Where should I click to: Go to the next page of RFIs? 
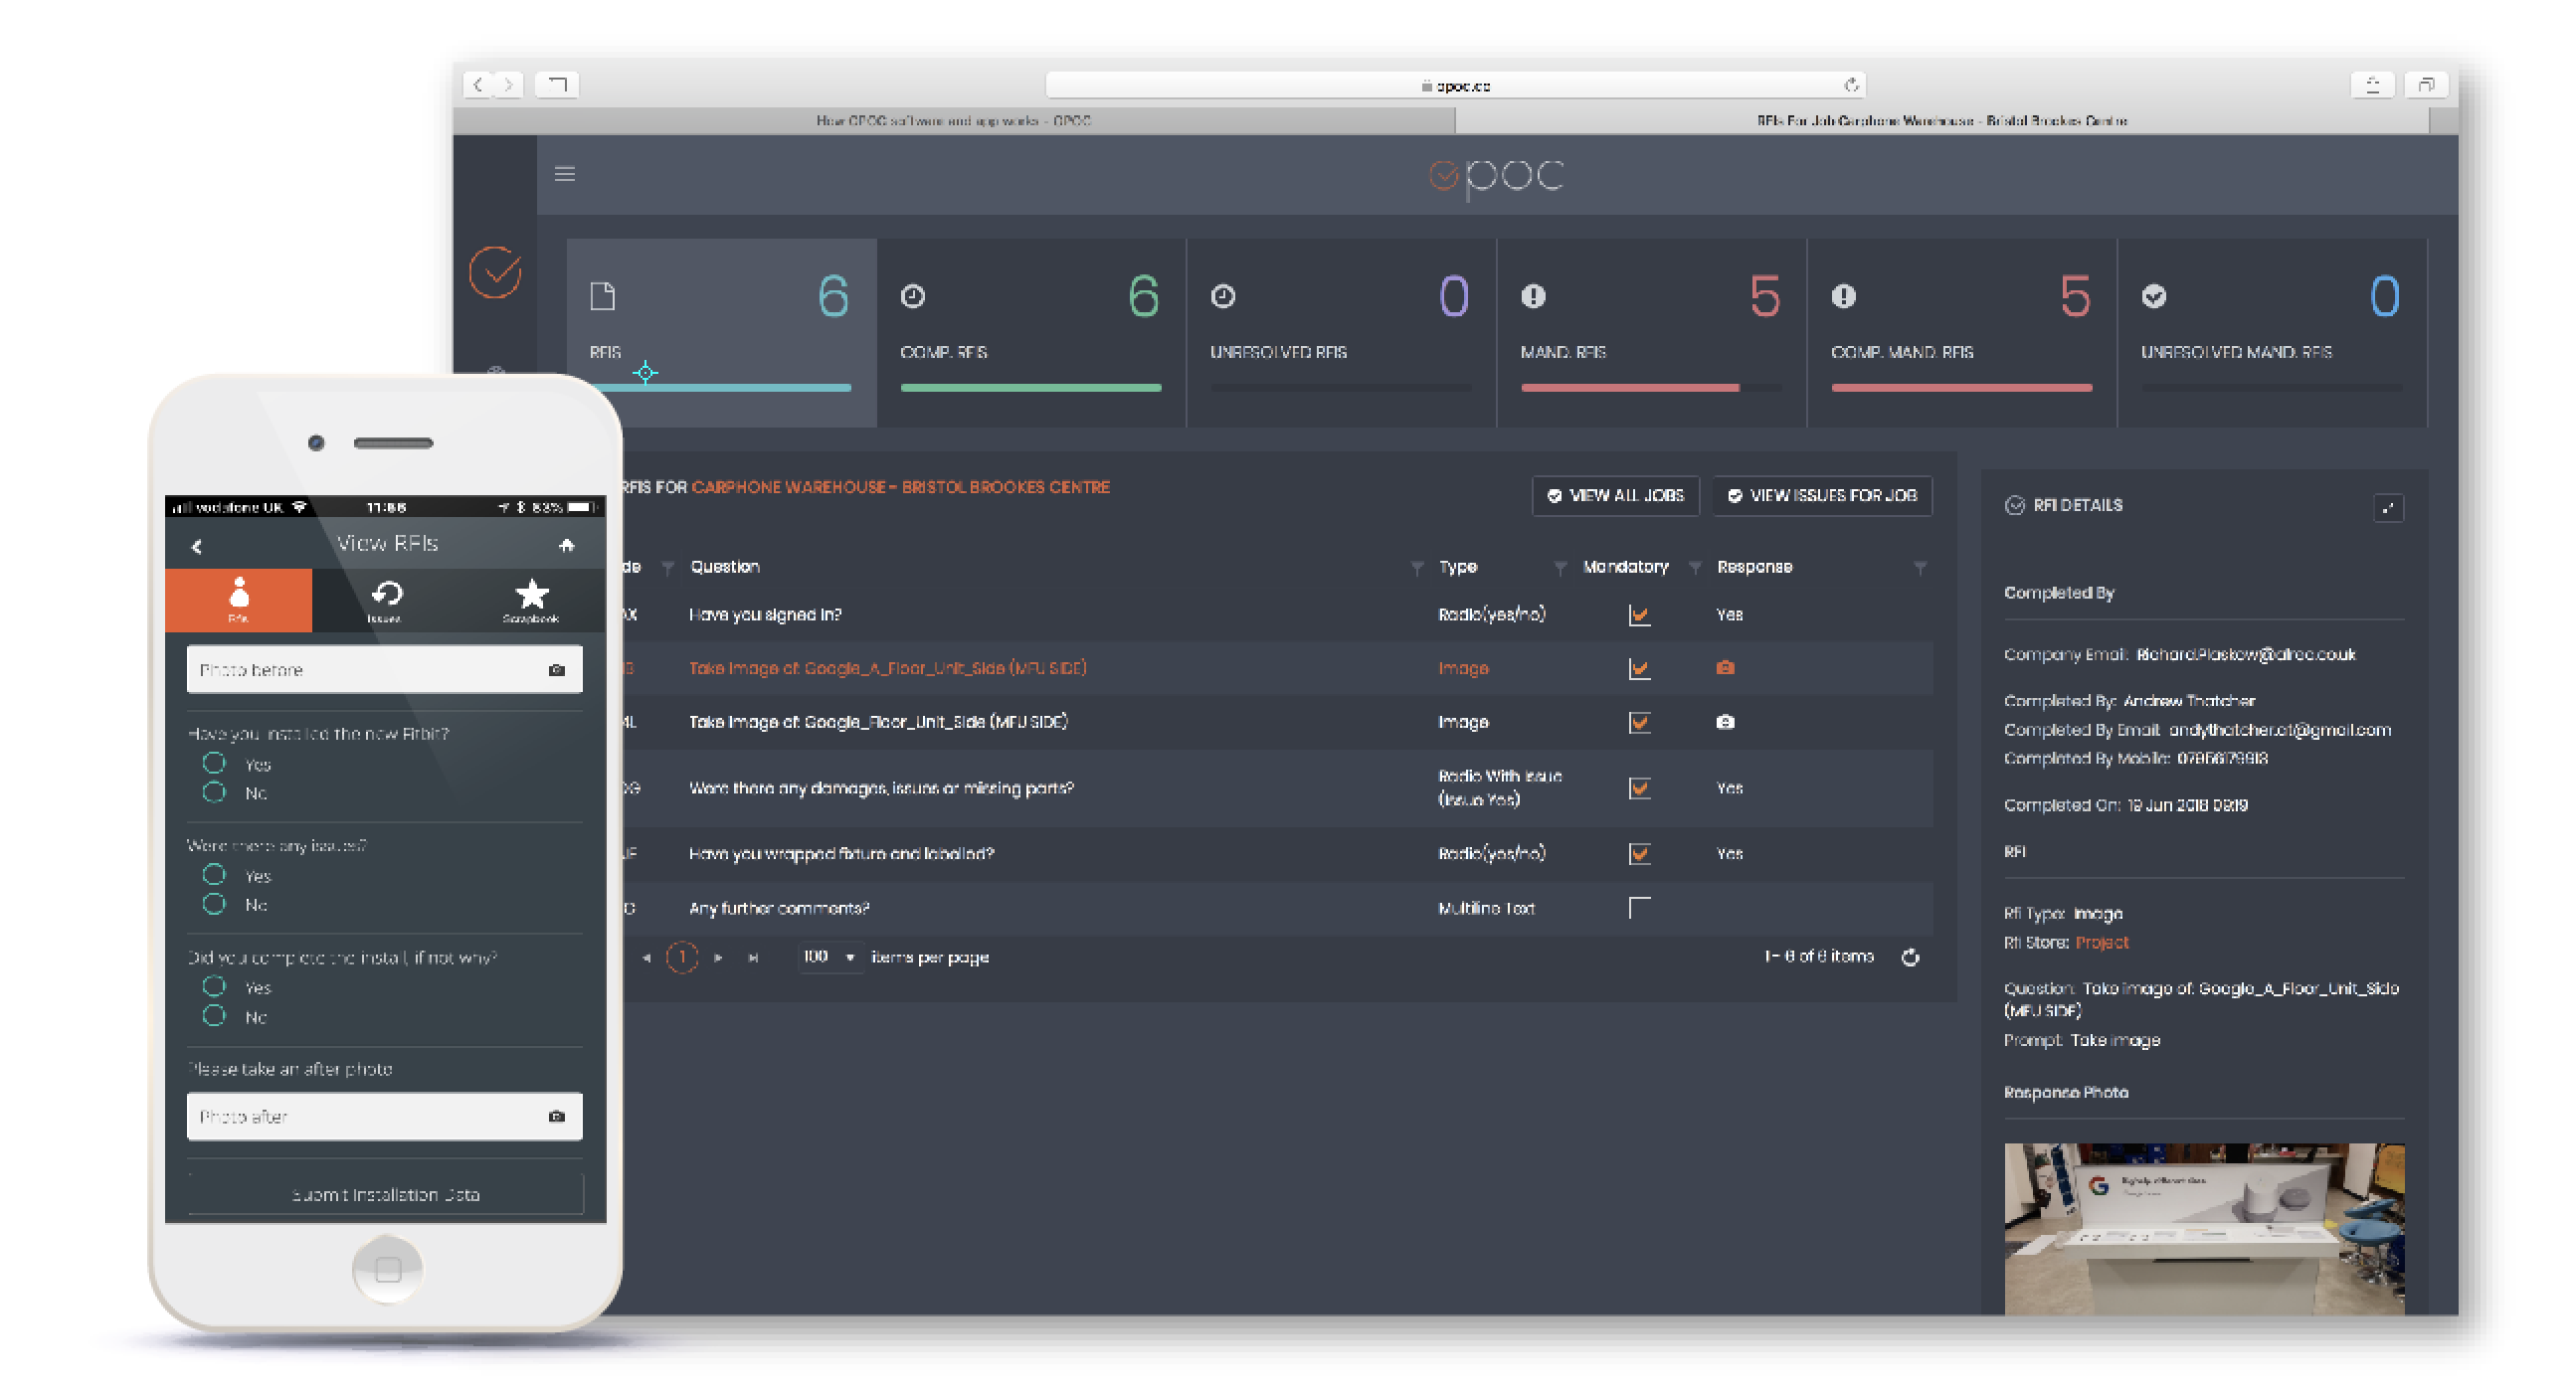tap(718, 957)
